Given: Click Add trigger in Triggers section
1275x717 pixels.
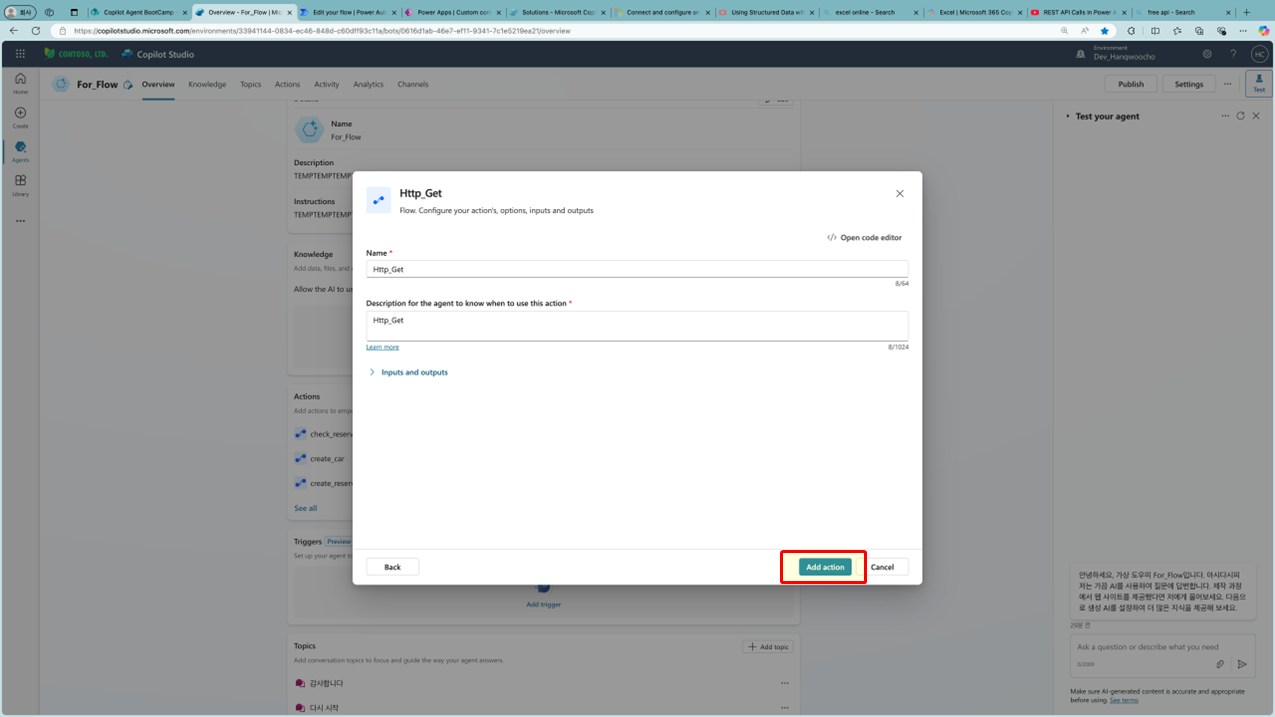Looking at the screenshot, I should pos(543,604).
